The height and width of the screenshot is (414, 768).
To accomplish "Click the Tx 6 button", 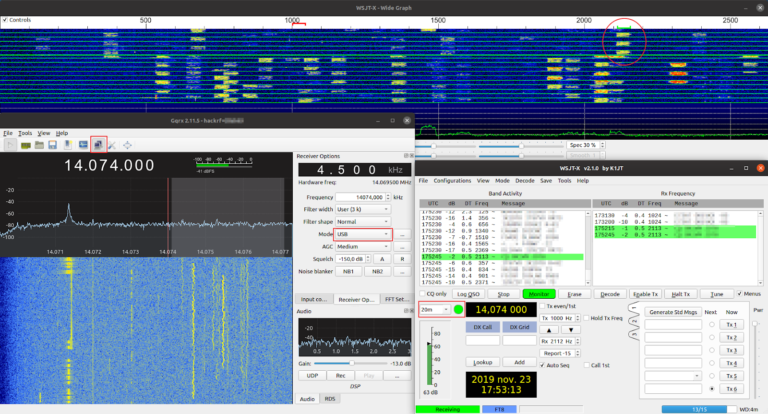I will click(731, 389).
